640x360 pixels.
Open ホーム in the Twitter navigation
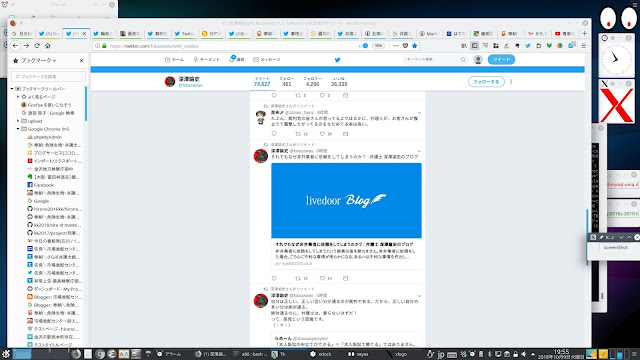click(x=174, y=60)
